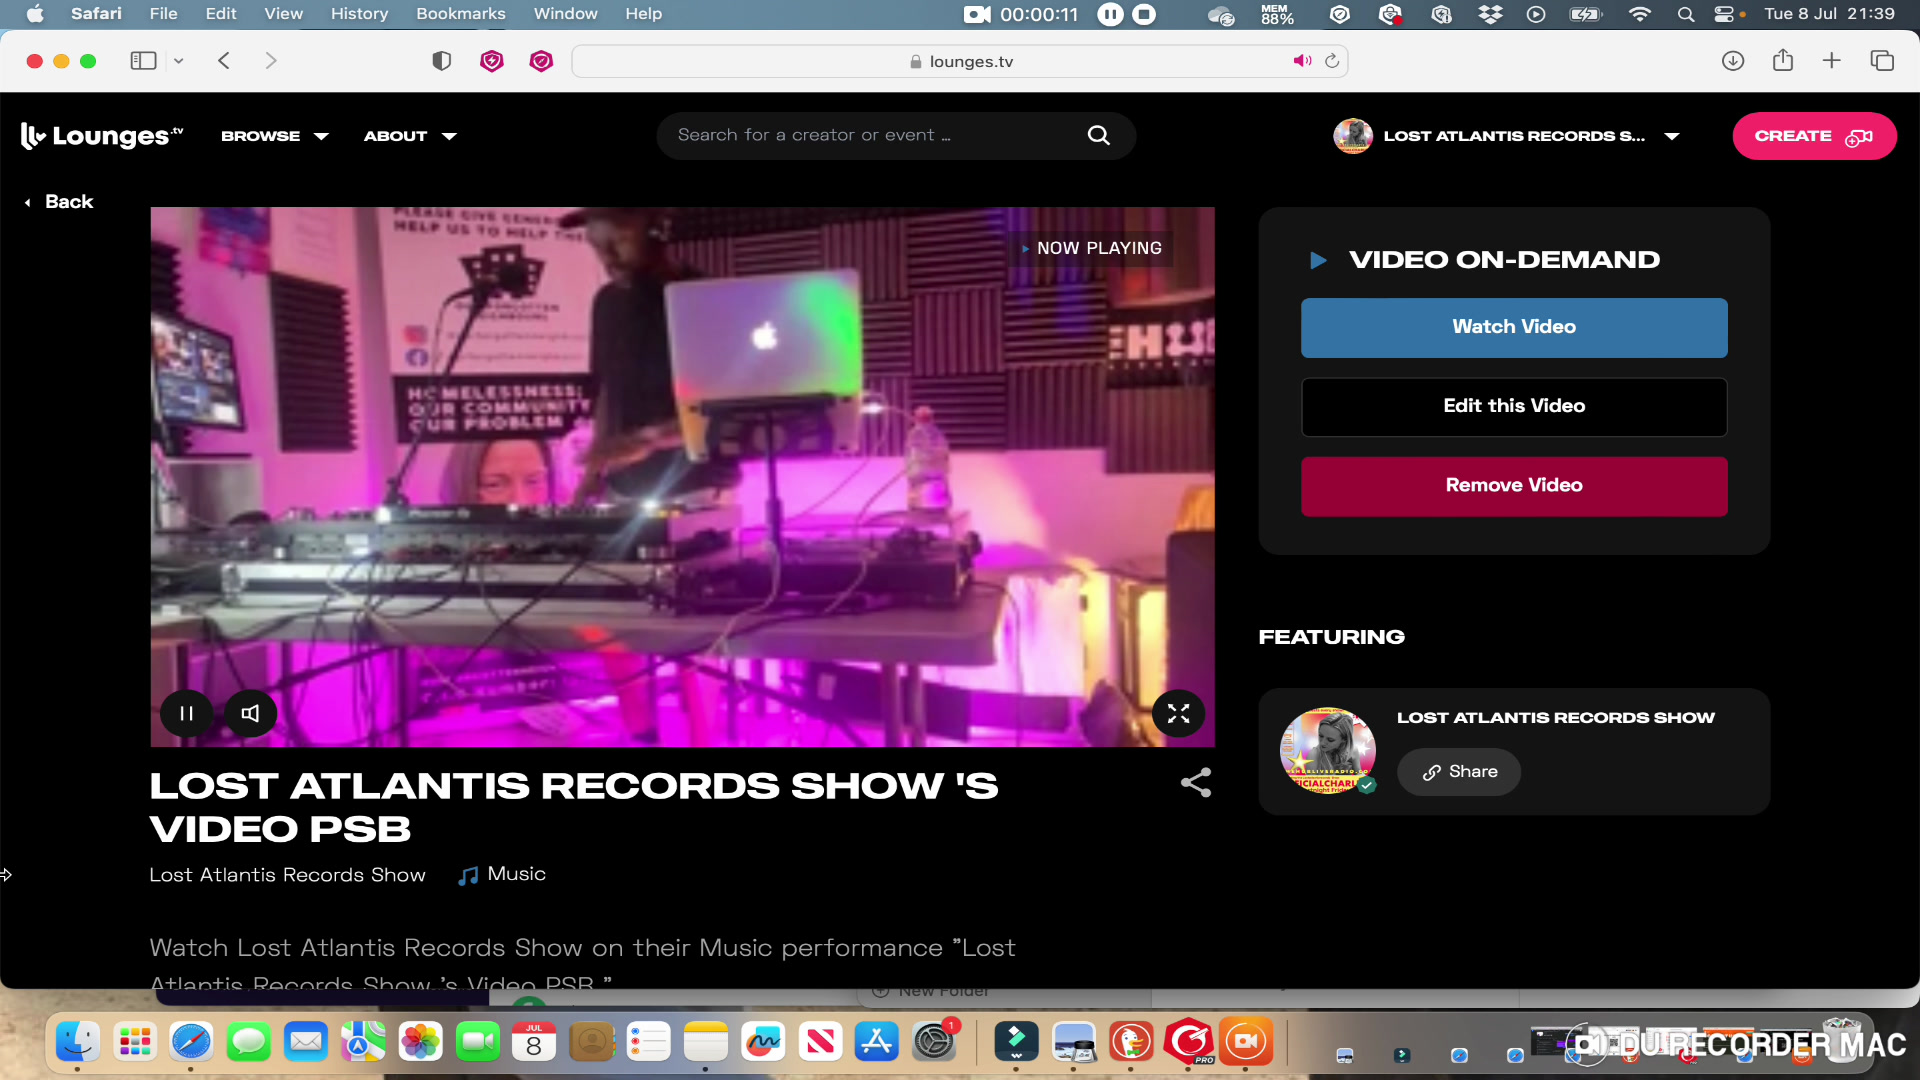Click the first pink extension icon
The width and height of the screenshot is (1920, 1080).
tap(492, 61)
